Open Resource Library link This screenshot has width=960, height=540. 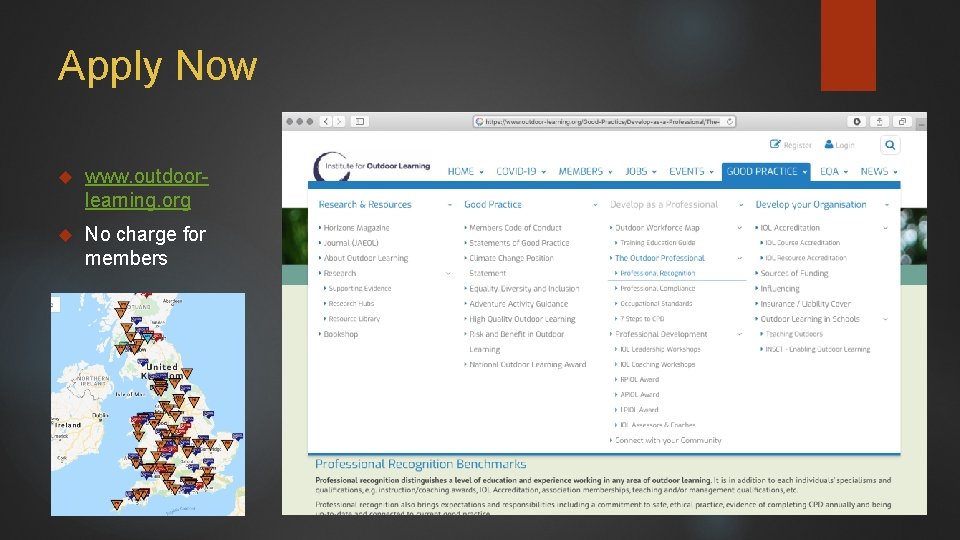click(x=354, y=319)
